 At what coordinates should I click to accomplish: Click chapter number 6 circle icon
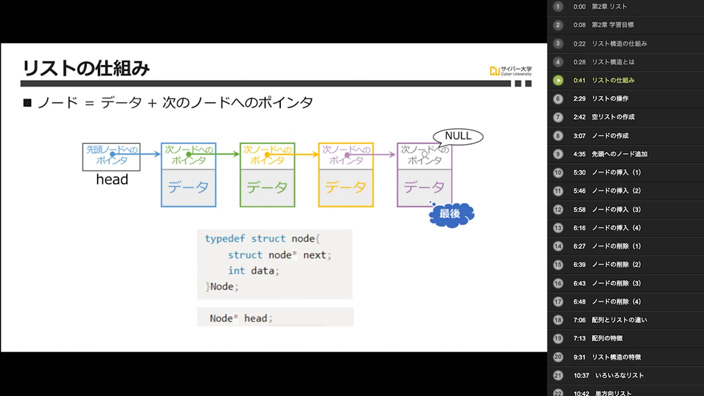[558, 99]
